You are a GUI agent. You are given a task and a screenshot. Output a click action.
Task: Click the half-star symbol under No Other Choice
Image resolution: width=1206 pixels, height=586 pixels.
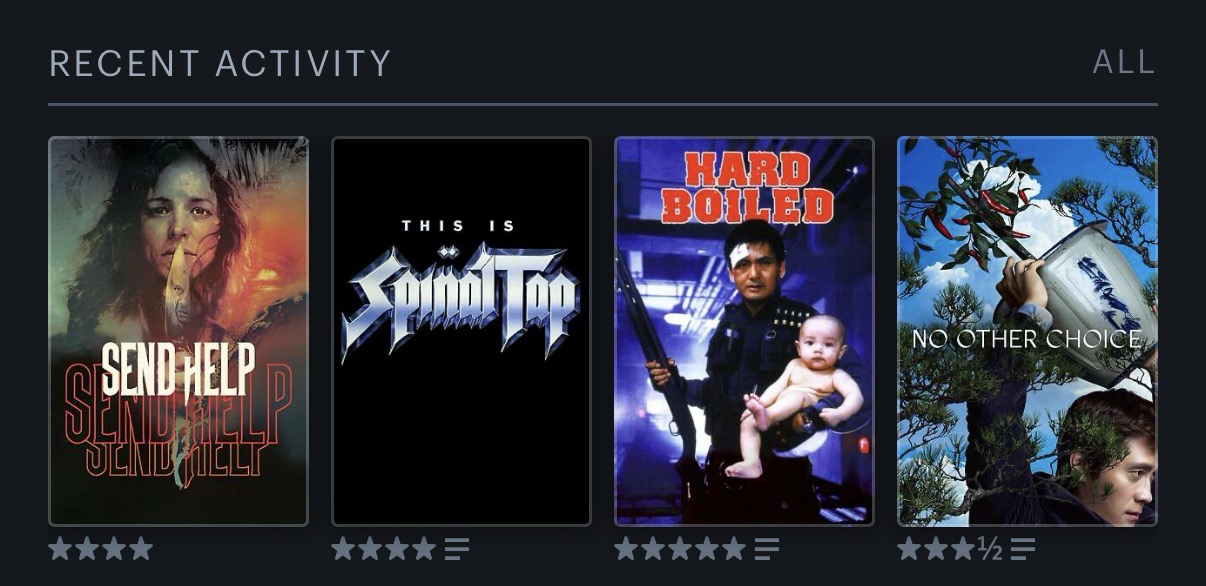point(989,548)
